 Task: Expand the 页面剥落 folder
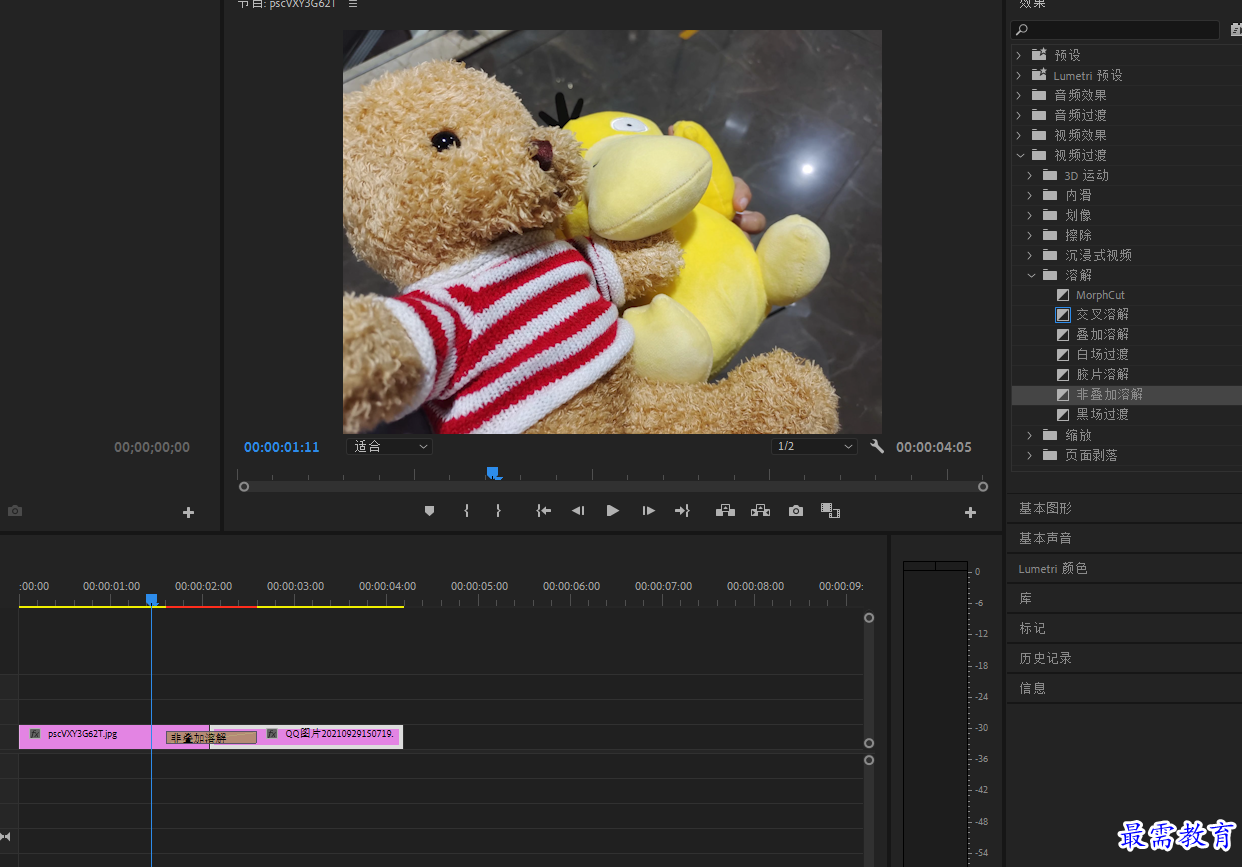pos(1030,455)
